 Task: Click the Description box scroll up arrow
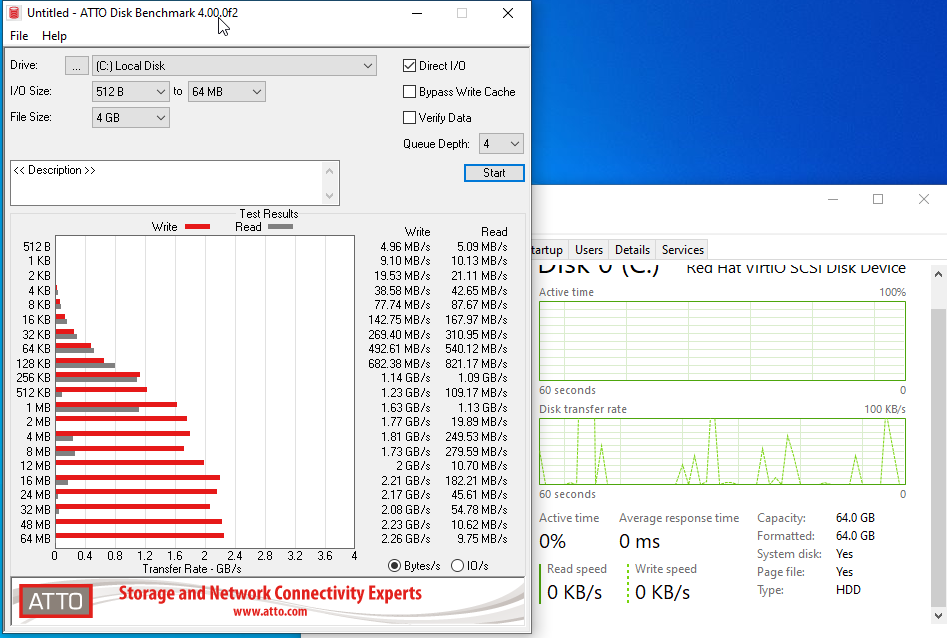click(329, 171)
